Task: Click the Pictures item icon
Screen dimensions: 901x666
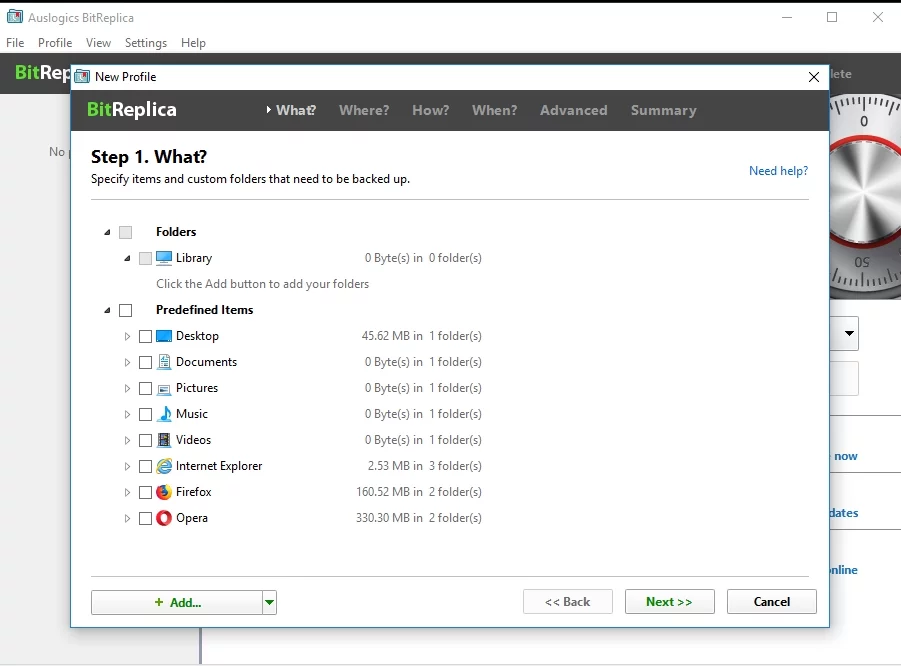Action: pos(164,388)
